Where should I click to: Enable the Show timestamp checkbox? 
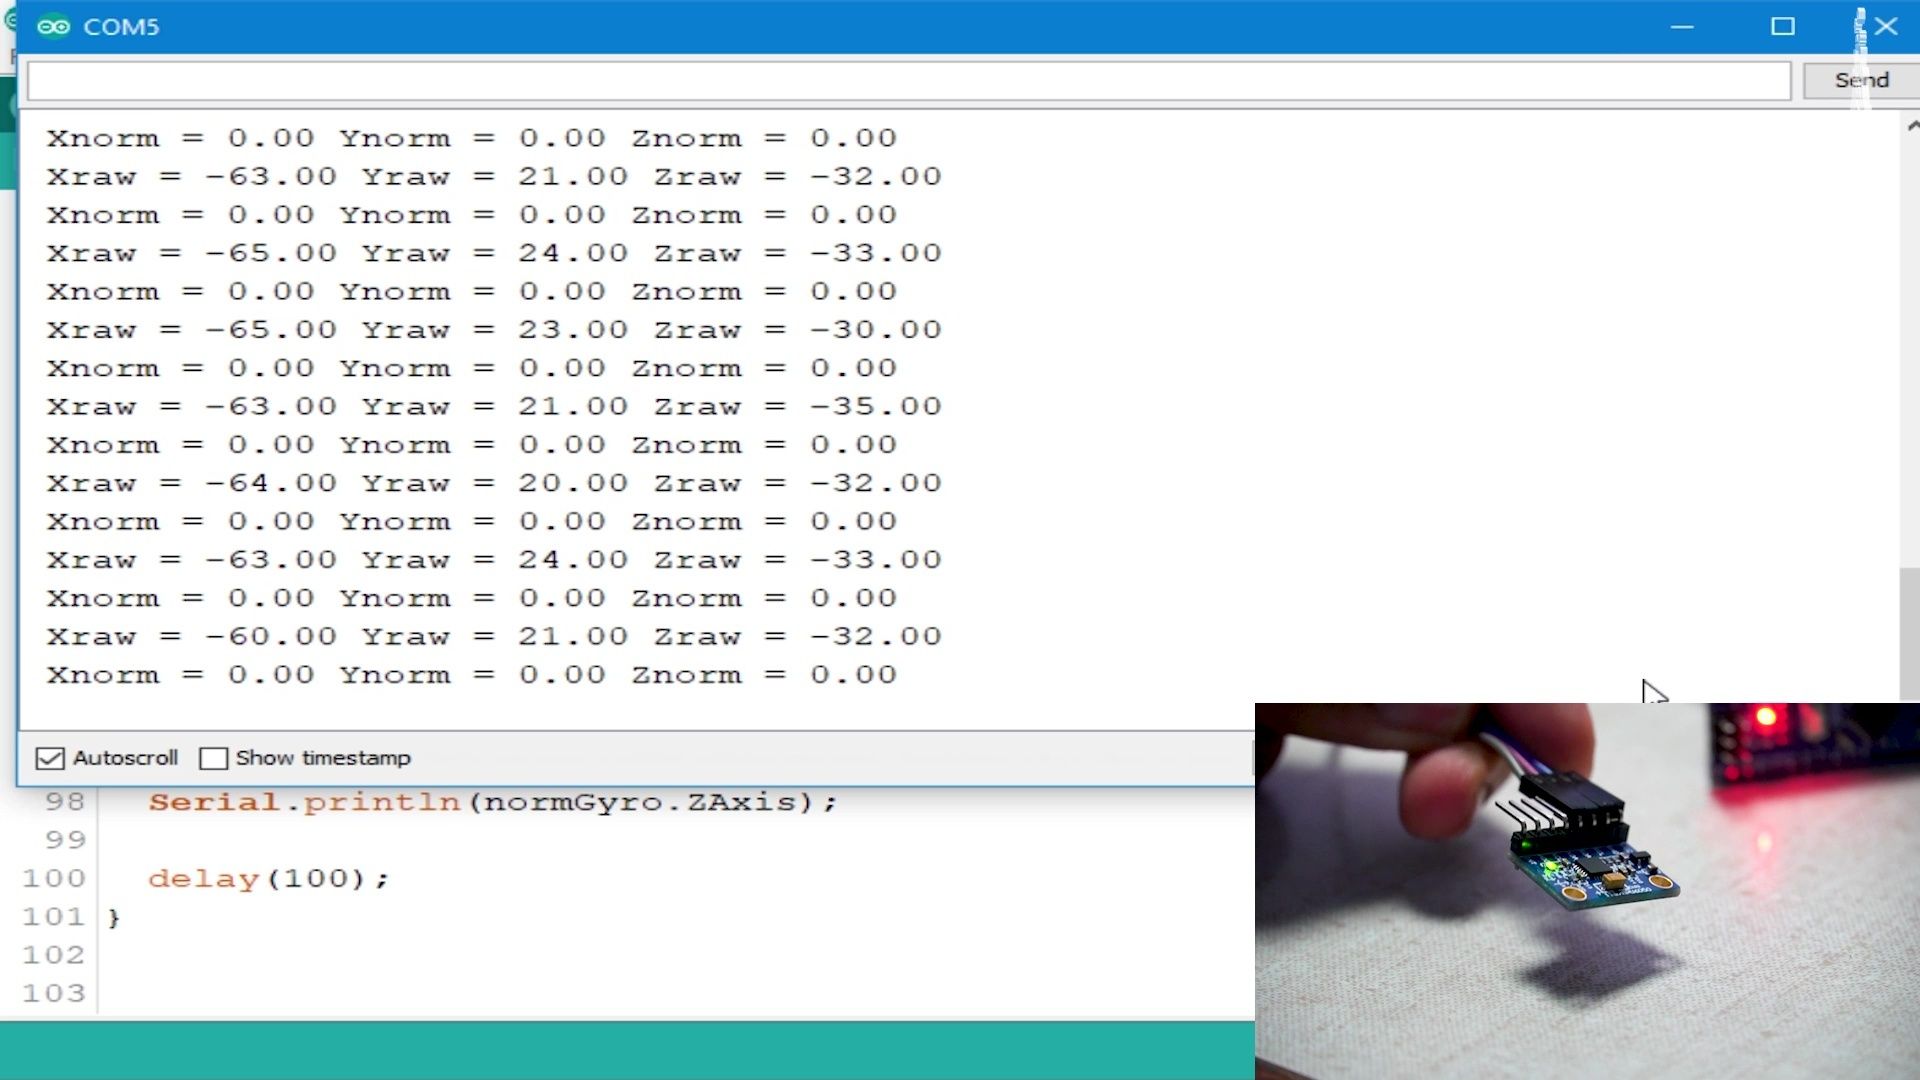[213, 758]
